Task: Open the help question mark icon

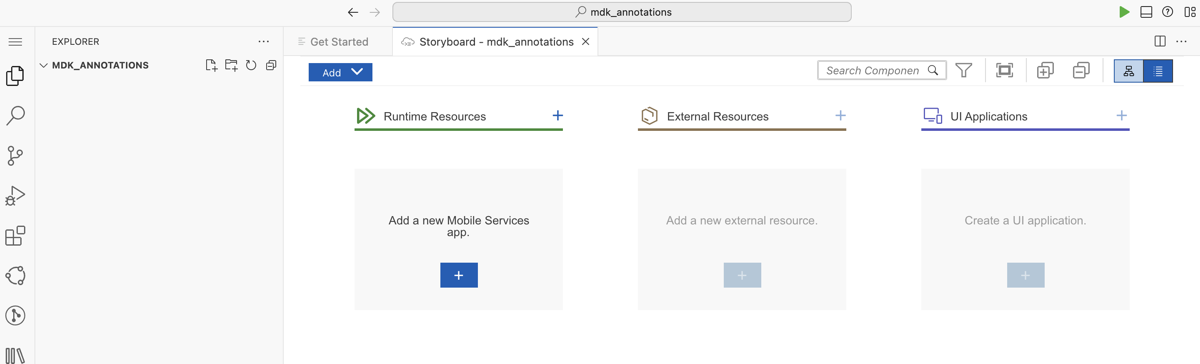Action: click(1168, 12)
